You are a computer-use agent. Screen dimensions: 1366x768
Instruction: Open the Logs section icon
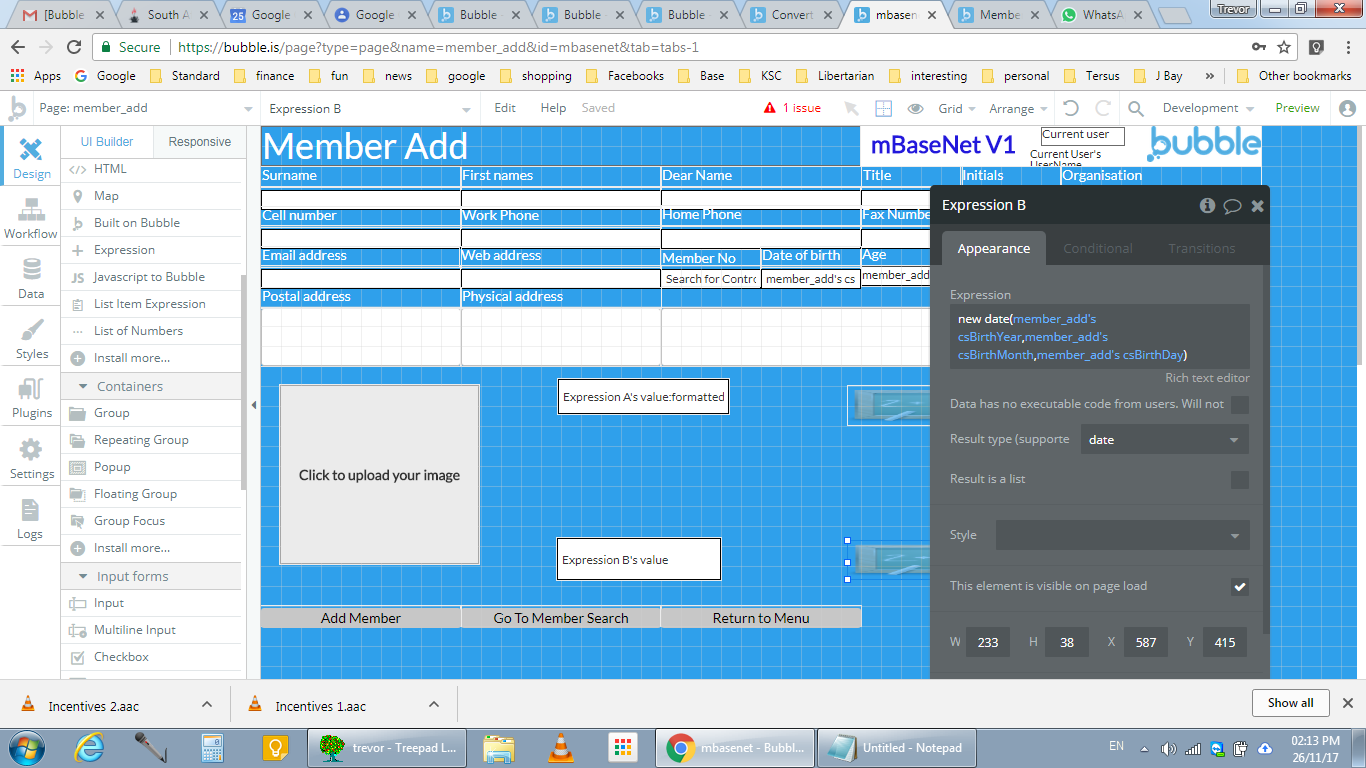tap(31, 518)
